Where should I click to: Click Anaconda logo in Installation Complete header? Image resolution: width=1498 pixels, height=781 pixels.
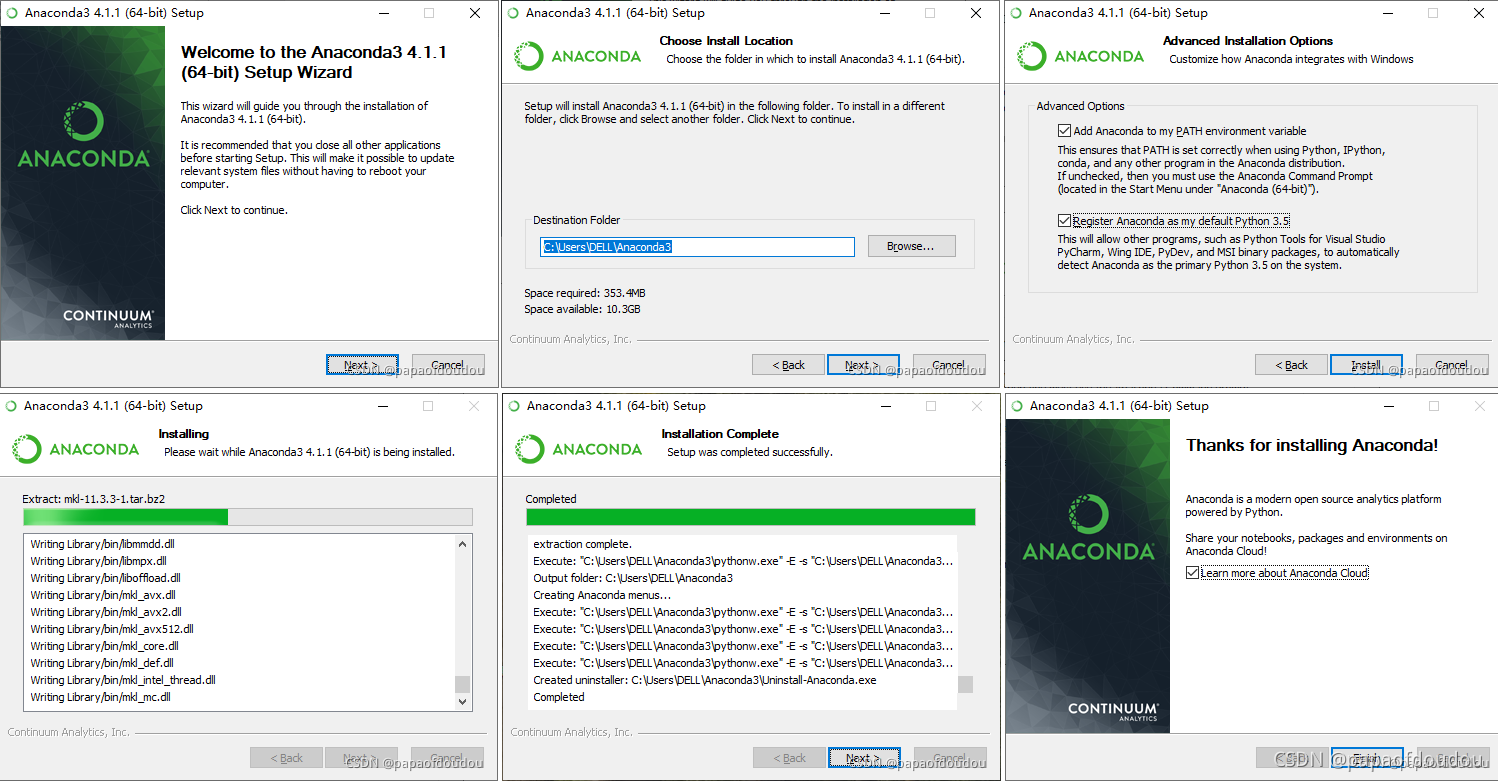(x=578, y=449)
